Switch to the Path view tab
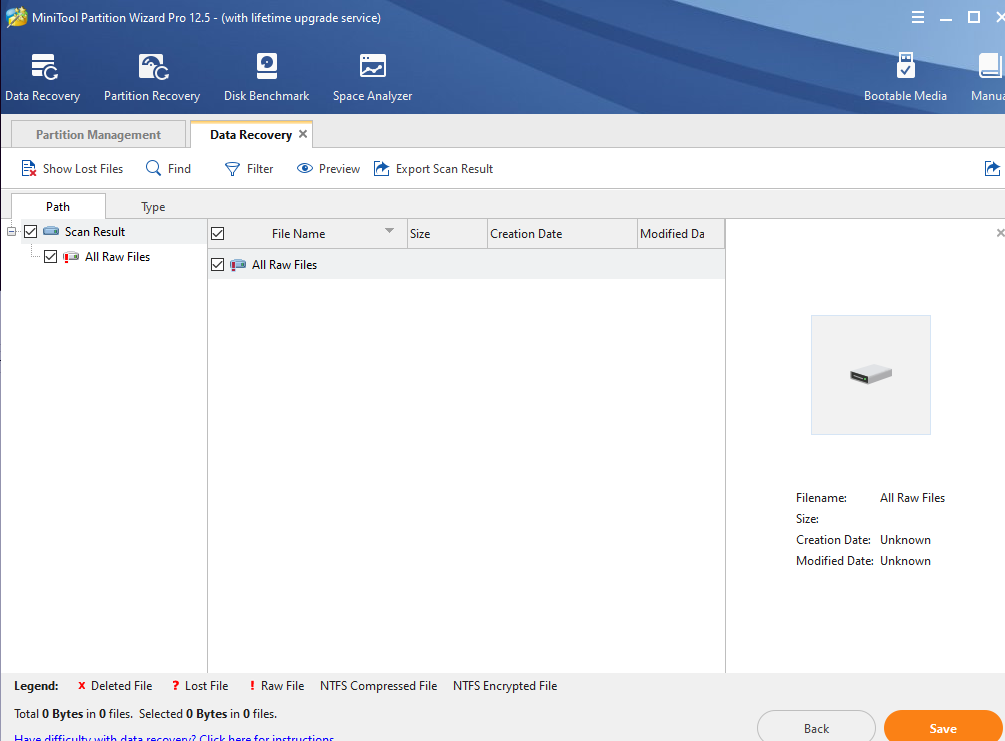The width and height of the screenshot is (1005, 741). [58, 206]
